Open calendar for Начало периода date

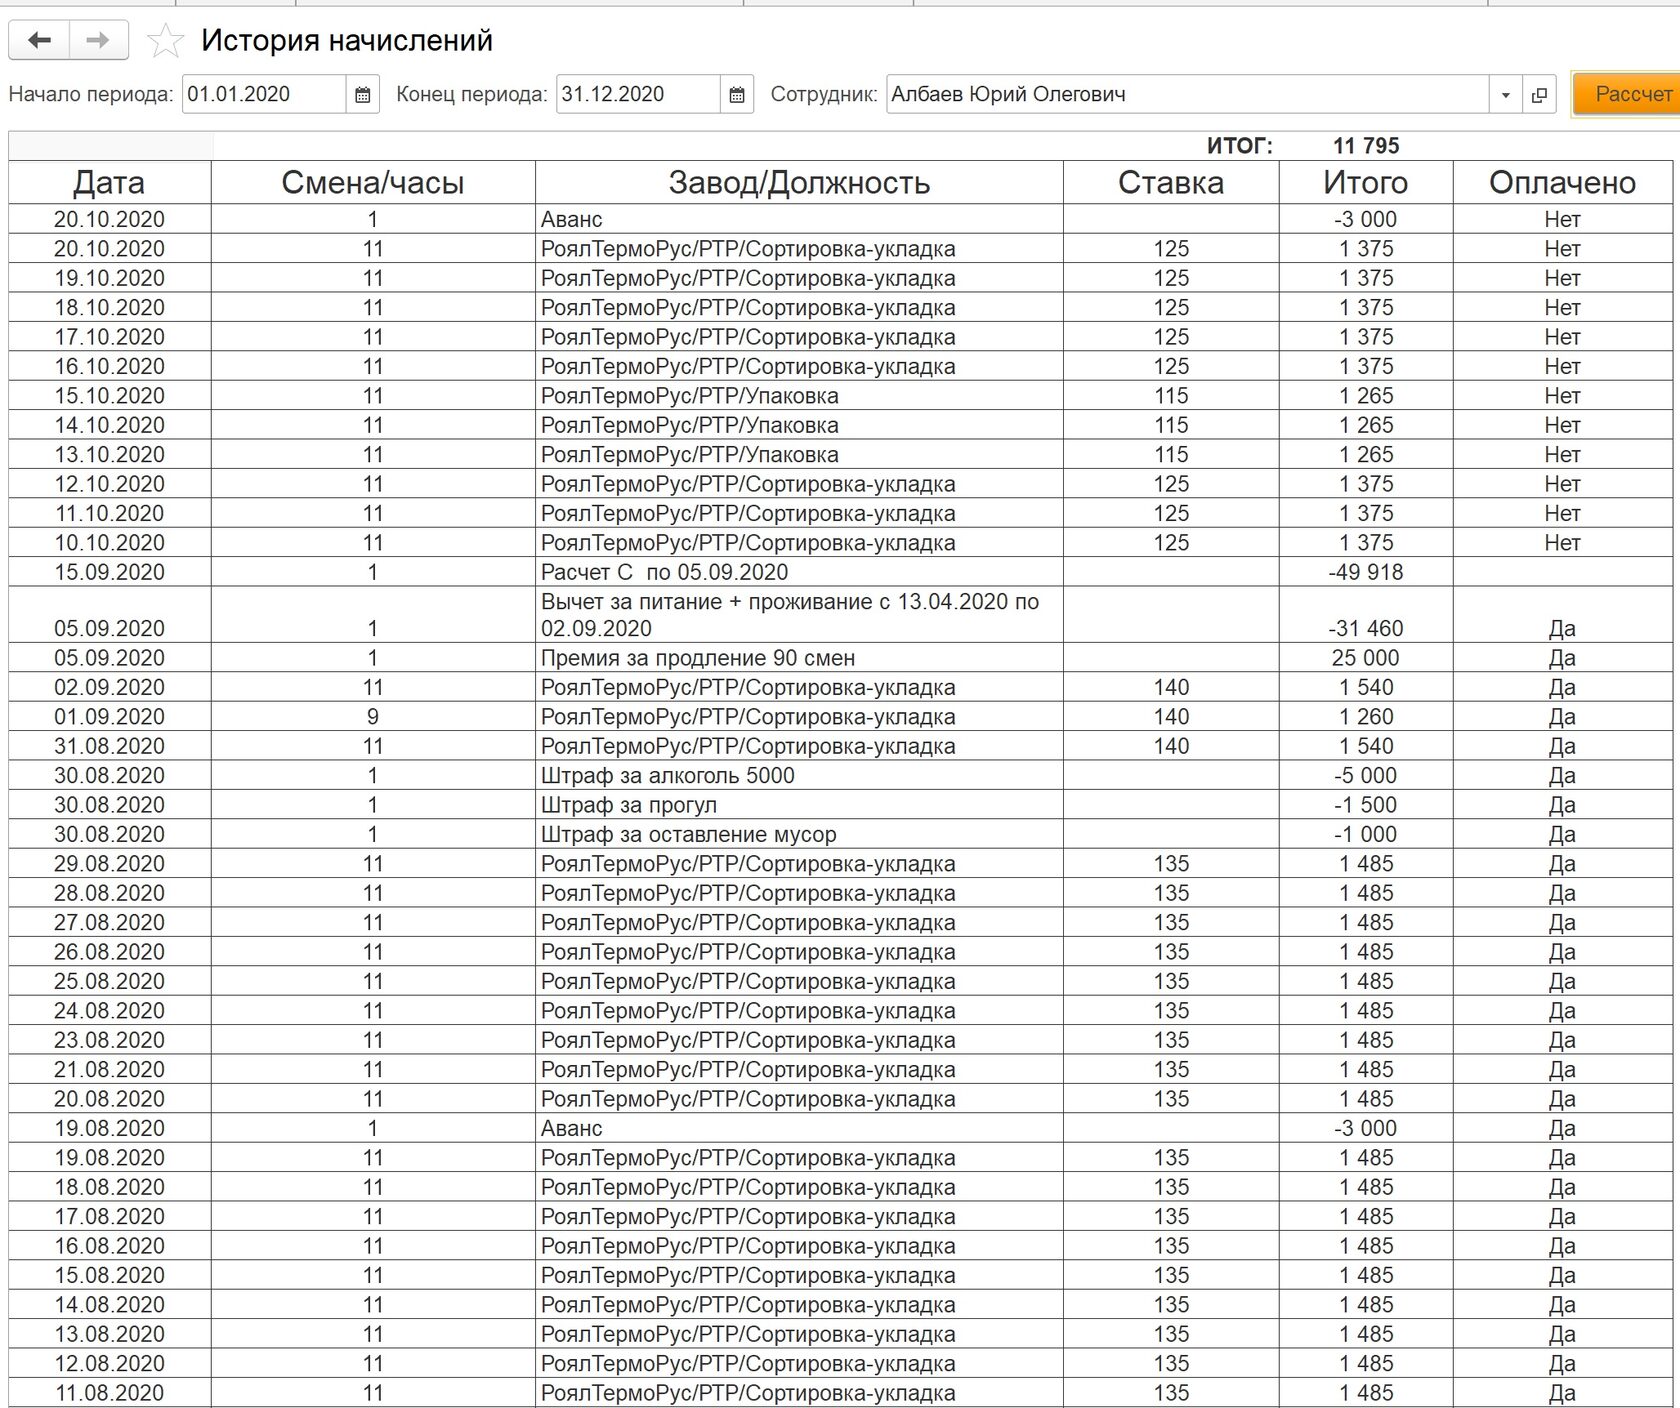click(363, 95)
